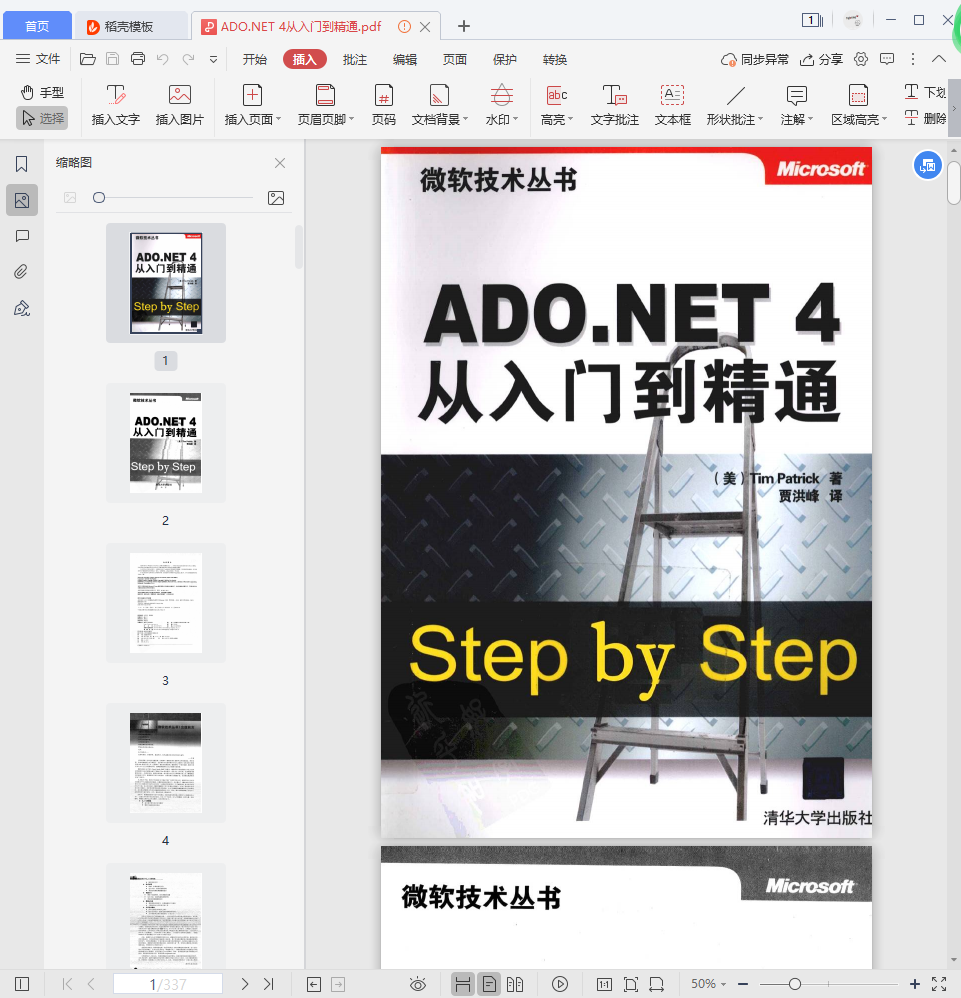The height and width of the screenshot is (998, 961).
Task: Activate the 手型 (Hand) tool
Action: [44, 92]
